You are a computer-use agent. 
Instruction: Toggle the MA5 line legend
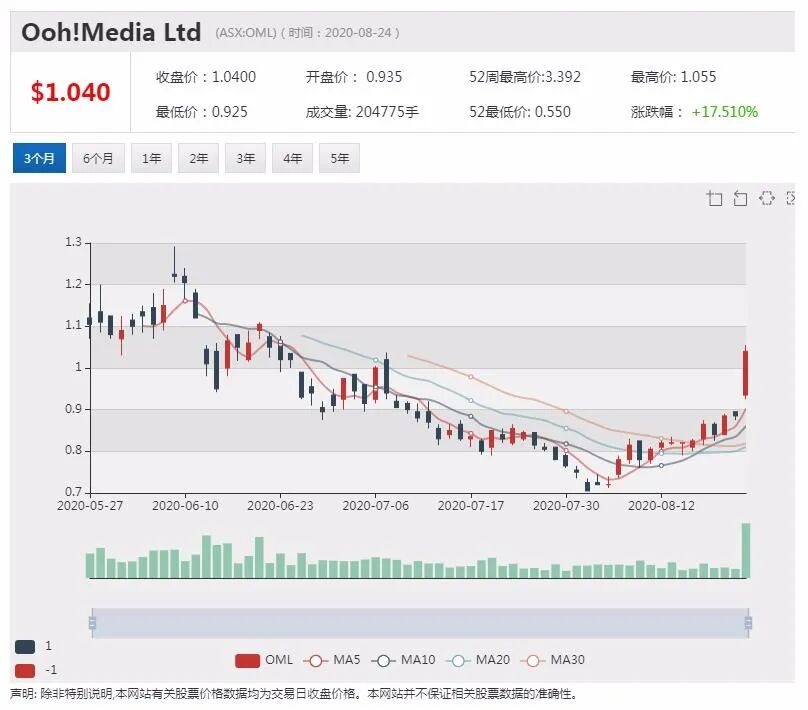click(332, 661)
